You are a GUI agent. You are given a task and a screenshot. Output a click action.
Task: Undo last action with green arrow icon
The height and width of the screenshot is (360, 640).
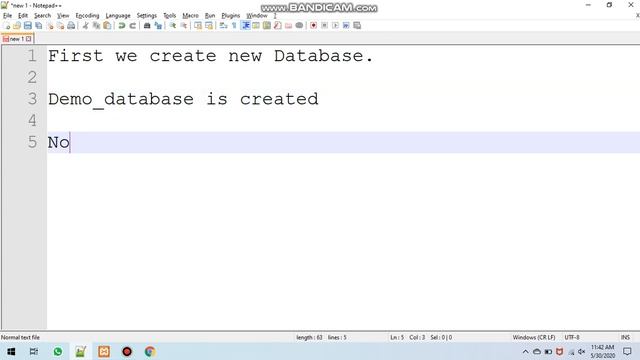122,26
